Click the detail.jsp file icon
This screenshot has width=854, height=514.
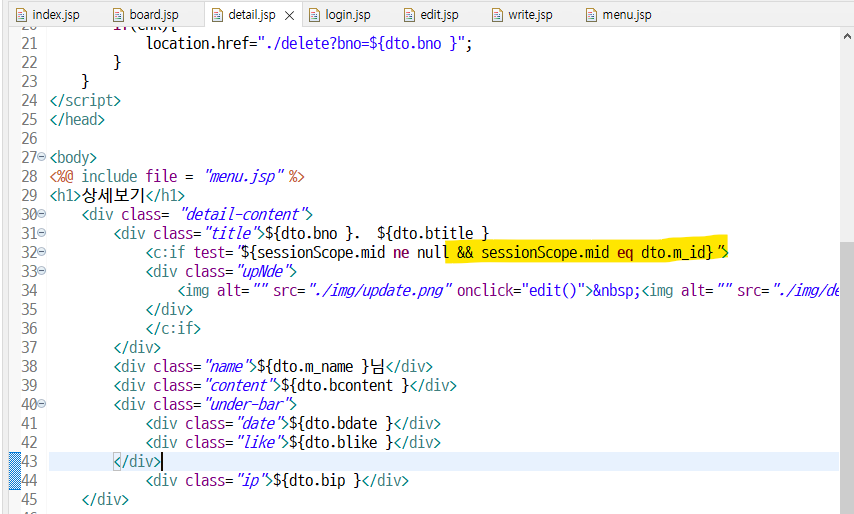(x=217, y=15)
